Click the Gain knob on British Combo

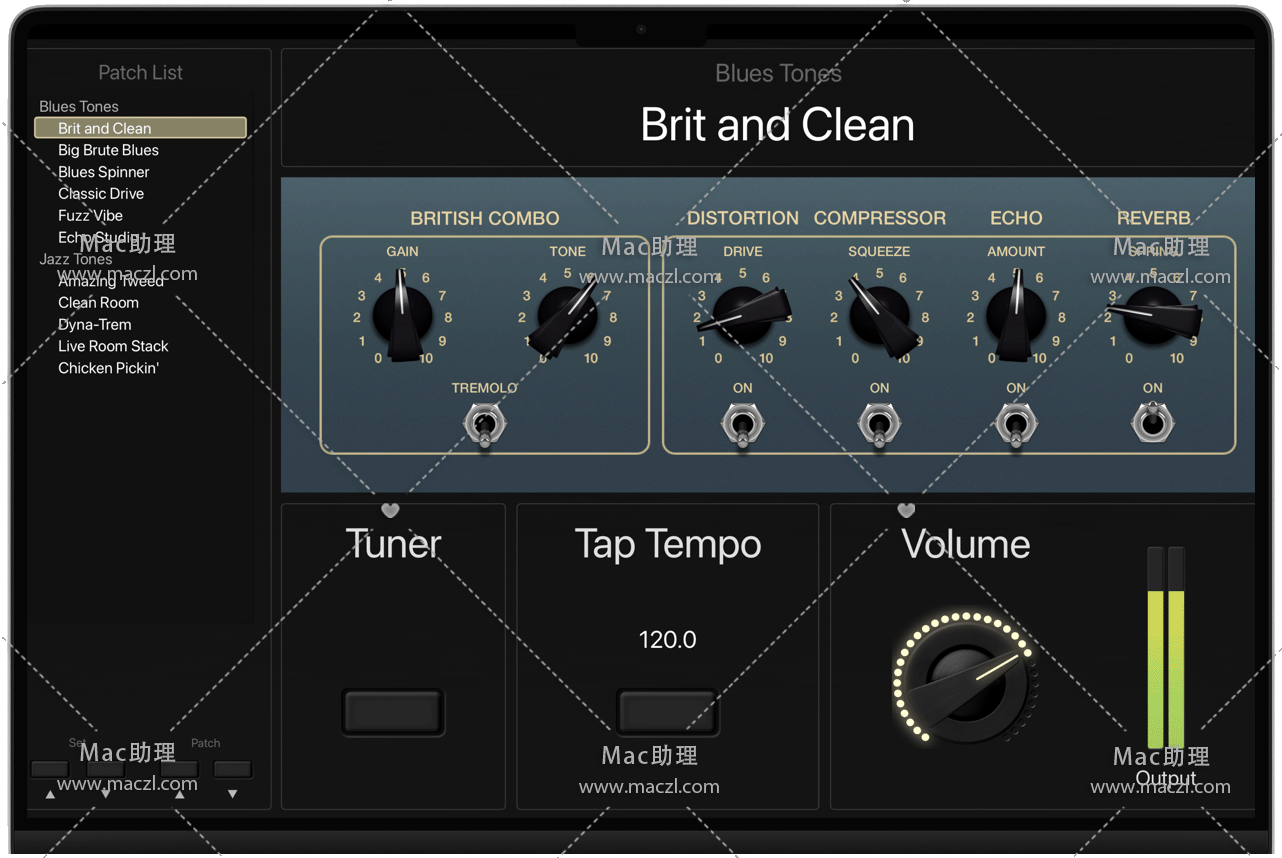tap(402, 316)
